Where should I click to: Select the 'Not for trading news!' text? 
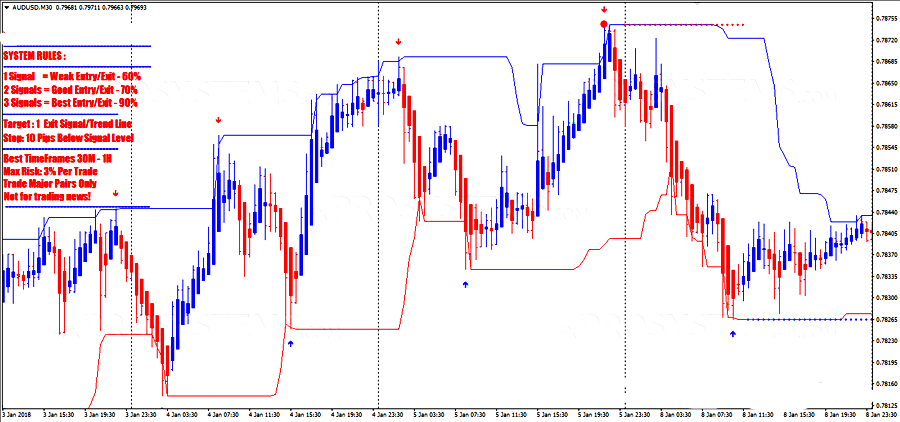pyautogui.click(x=46, y=197)
